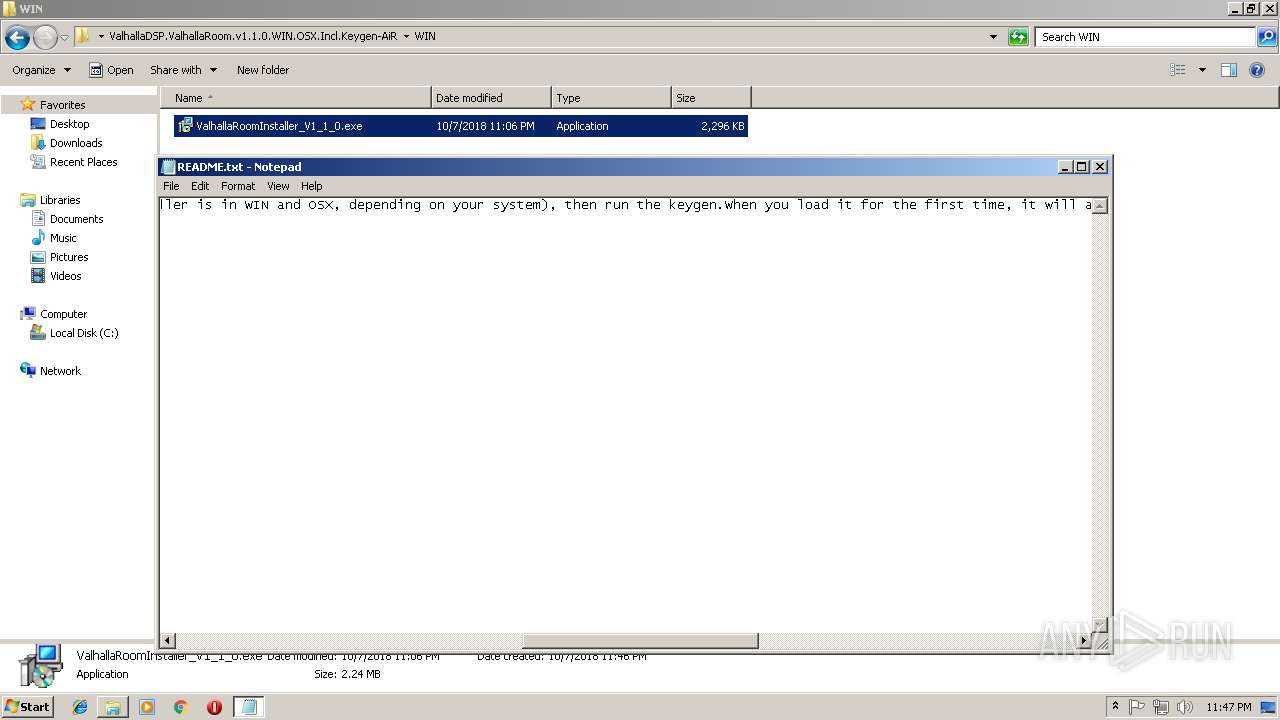Open Notepad Edit menu
Viewport: 1280px width, 720px height.
200,186
